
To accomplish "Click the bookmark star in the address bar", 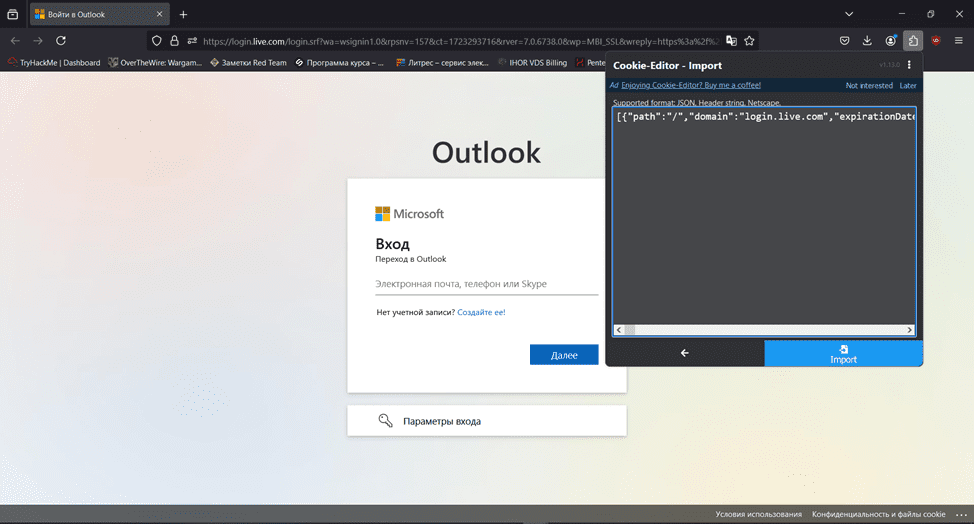I will click(x=749, y=41).
